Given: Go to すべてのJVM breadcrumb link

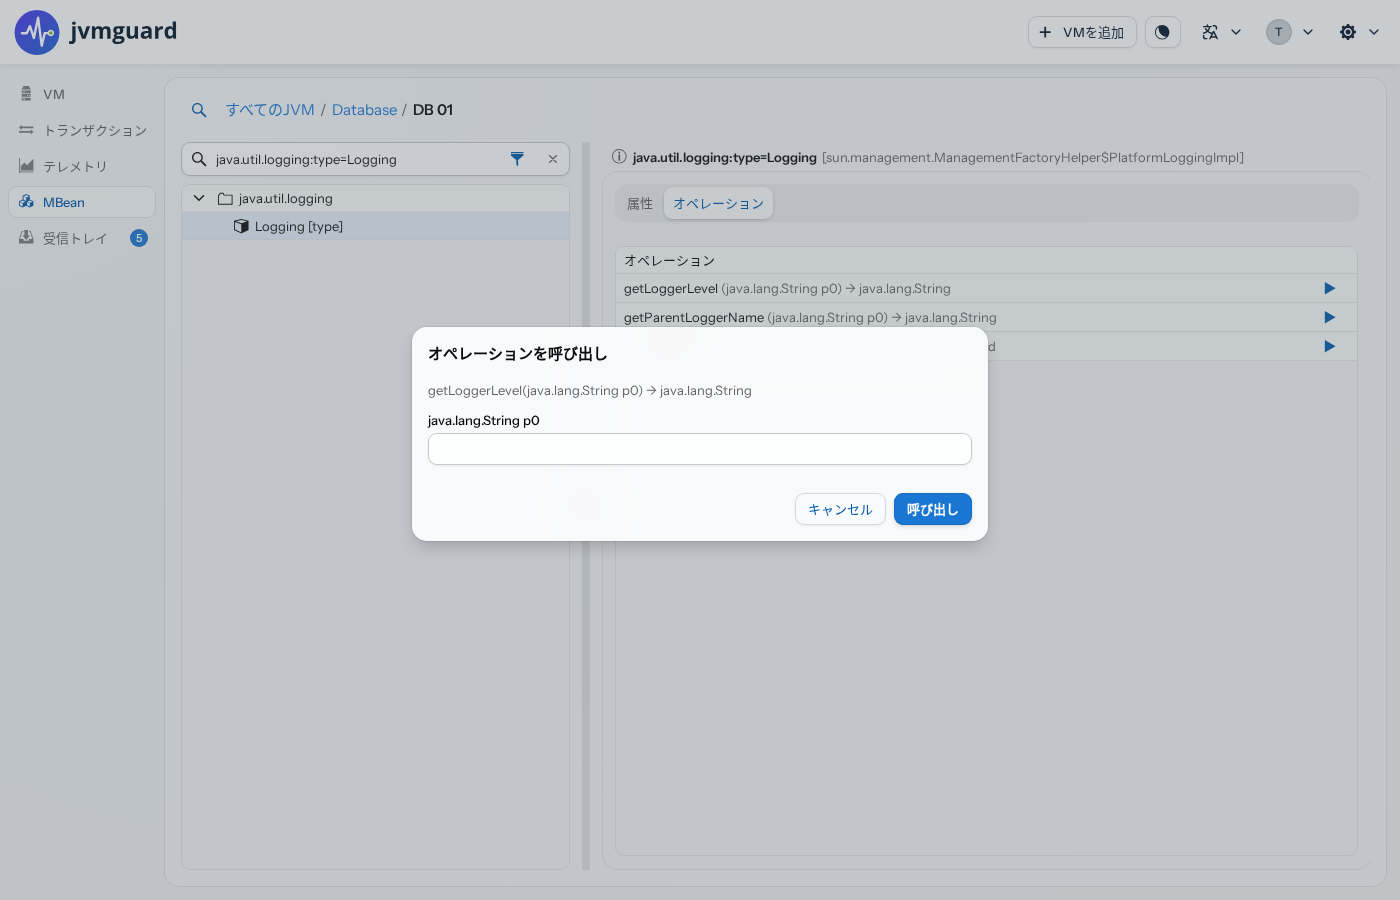Looking at the screenshot, I should tap(270, 110).
